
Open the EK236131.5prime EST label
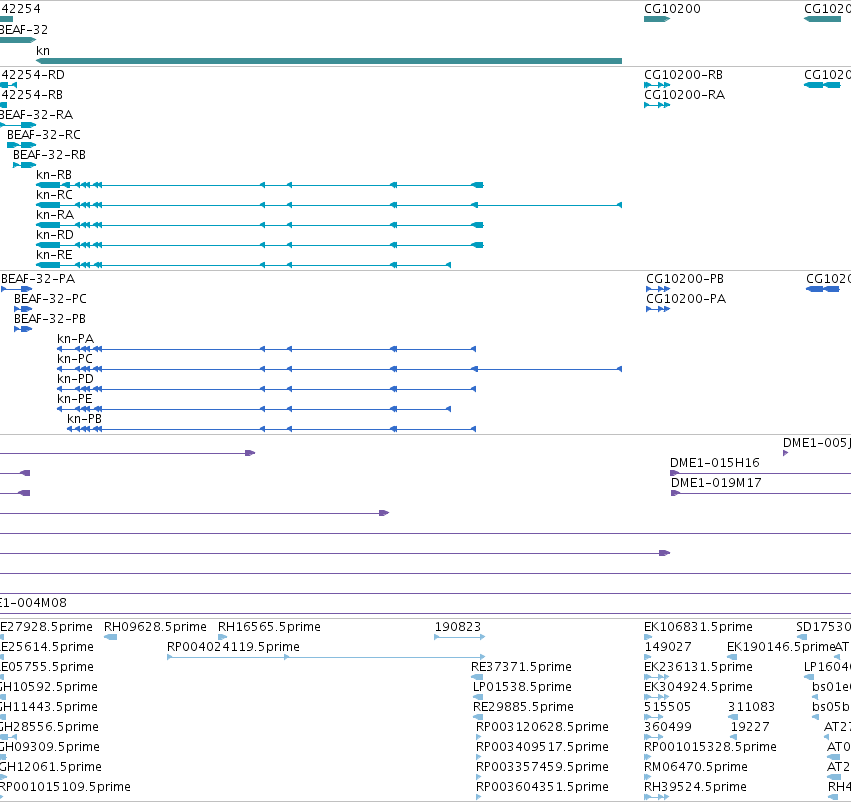[698, 666]
